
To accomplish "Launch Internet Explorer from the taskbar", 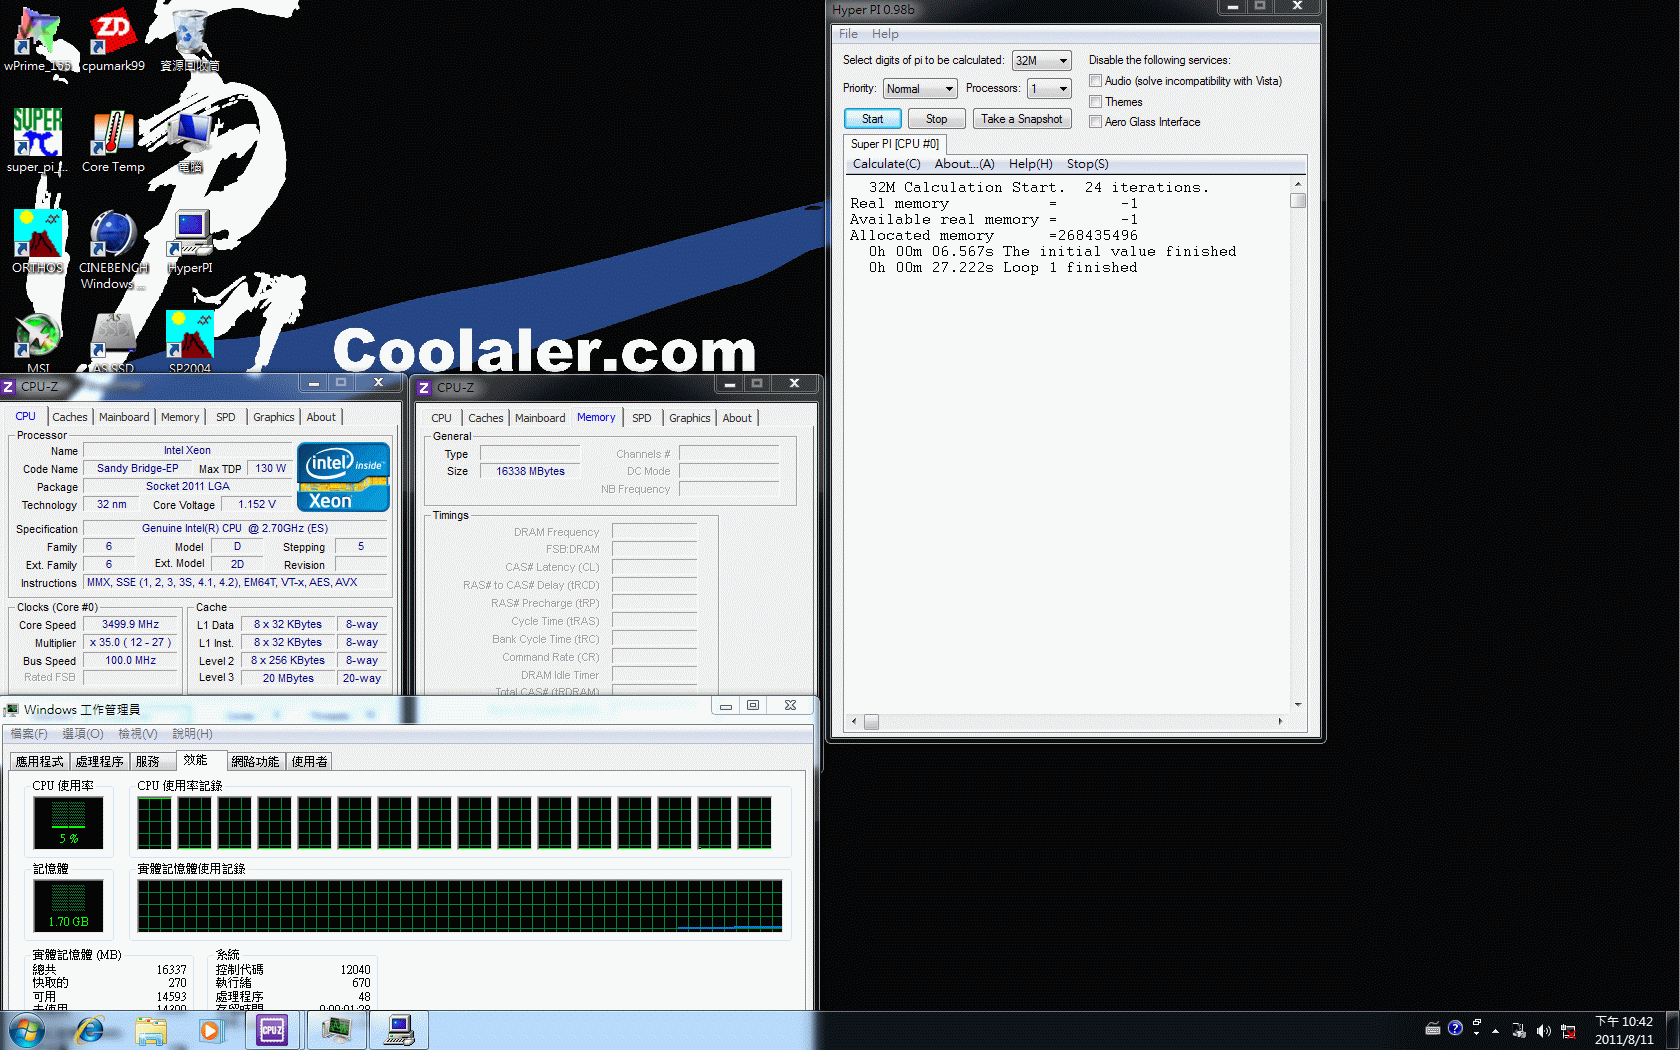I will click(90, 1030).
